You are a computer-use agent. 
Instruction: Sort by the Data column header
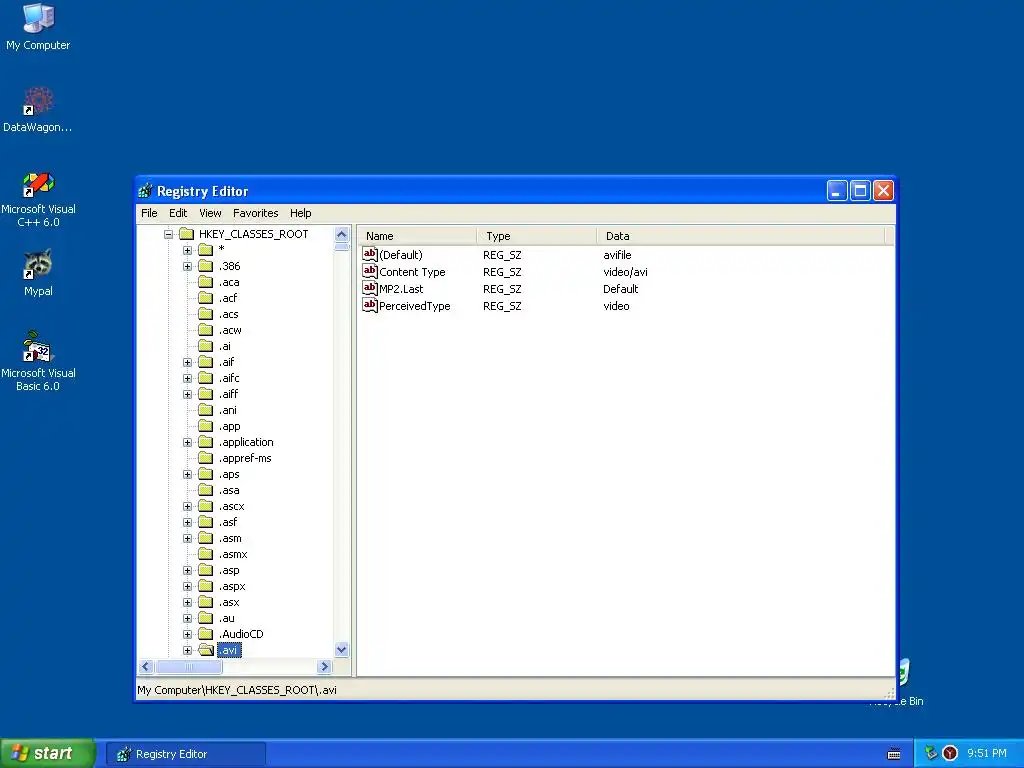click(741, 236)
